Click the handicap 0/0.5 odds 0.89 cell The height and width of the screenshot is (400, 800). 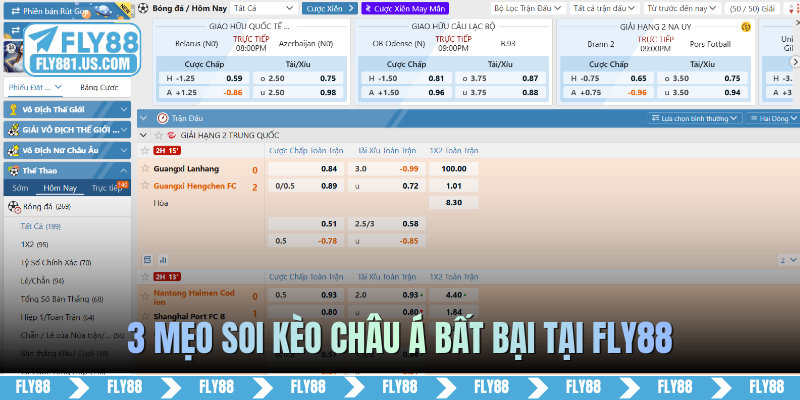coord(306,186)
